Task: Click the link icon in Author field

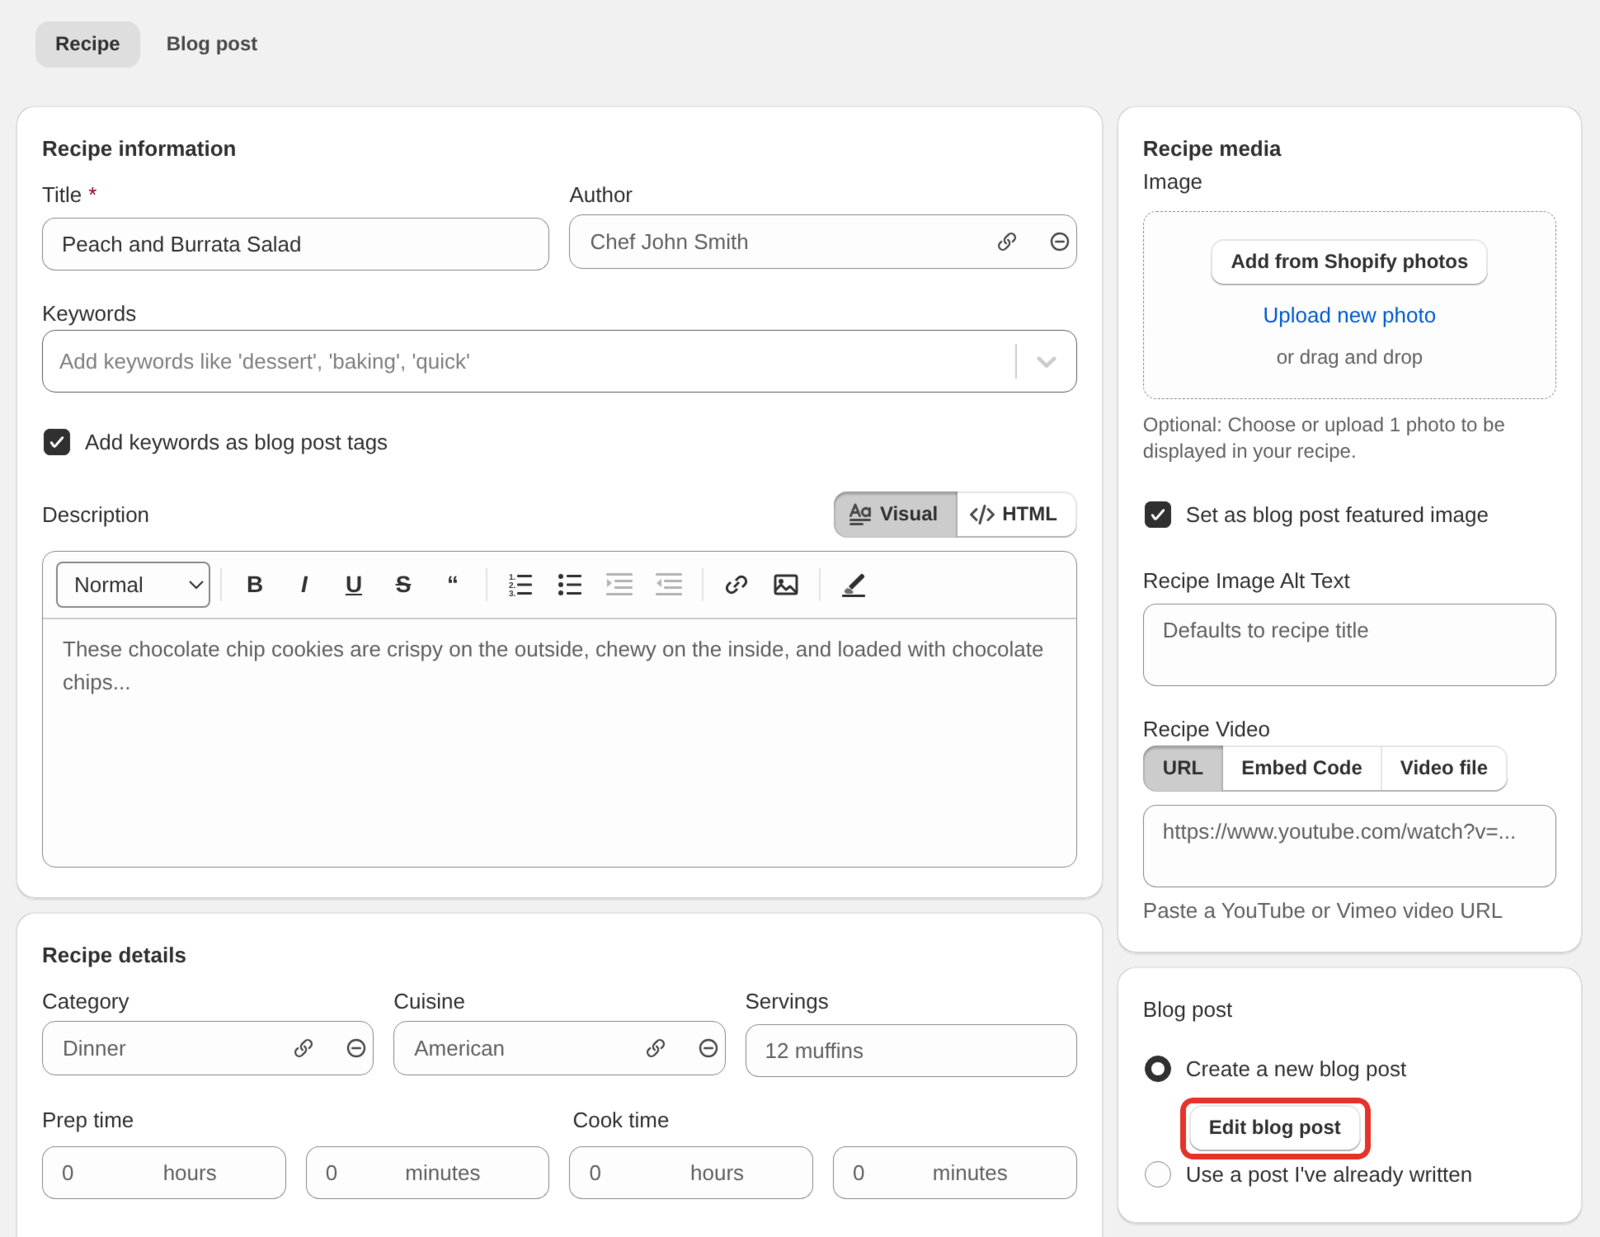Action: [x=1007, y=242]
